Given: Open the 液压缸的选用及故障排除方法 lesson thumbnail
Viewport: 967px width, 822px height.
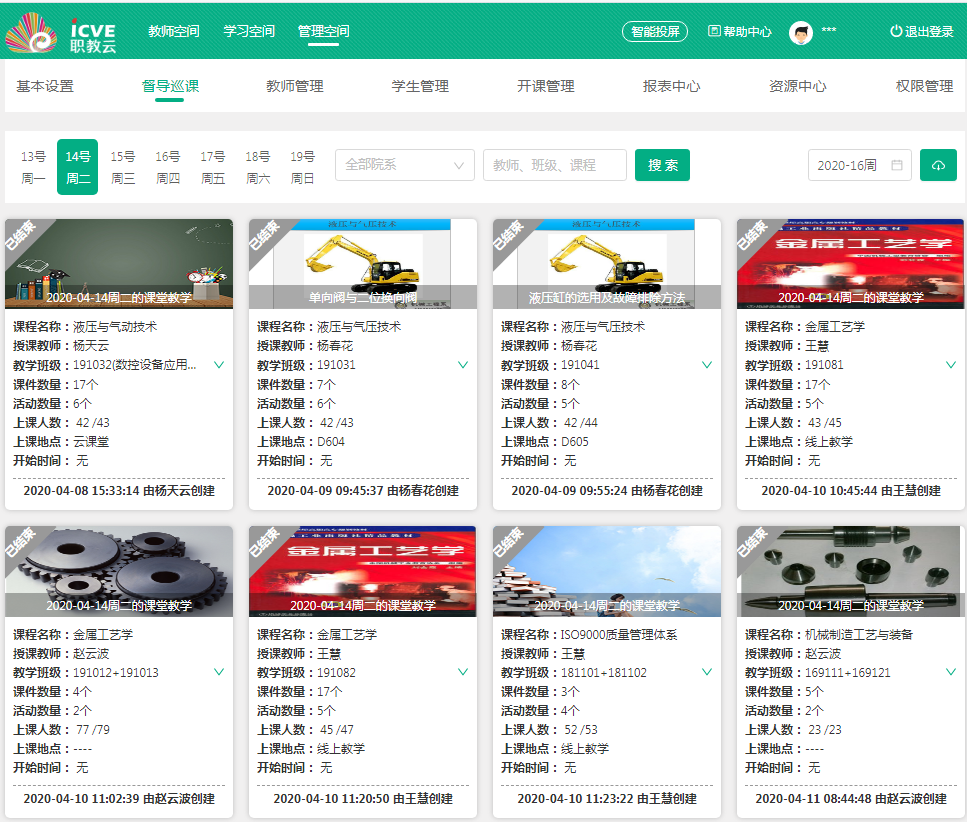Looking at the screenshot, I should coord(607,264).
